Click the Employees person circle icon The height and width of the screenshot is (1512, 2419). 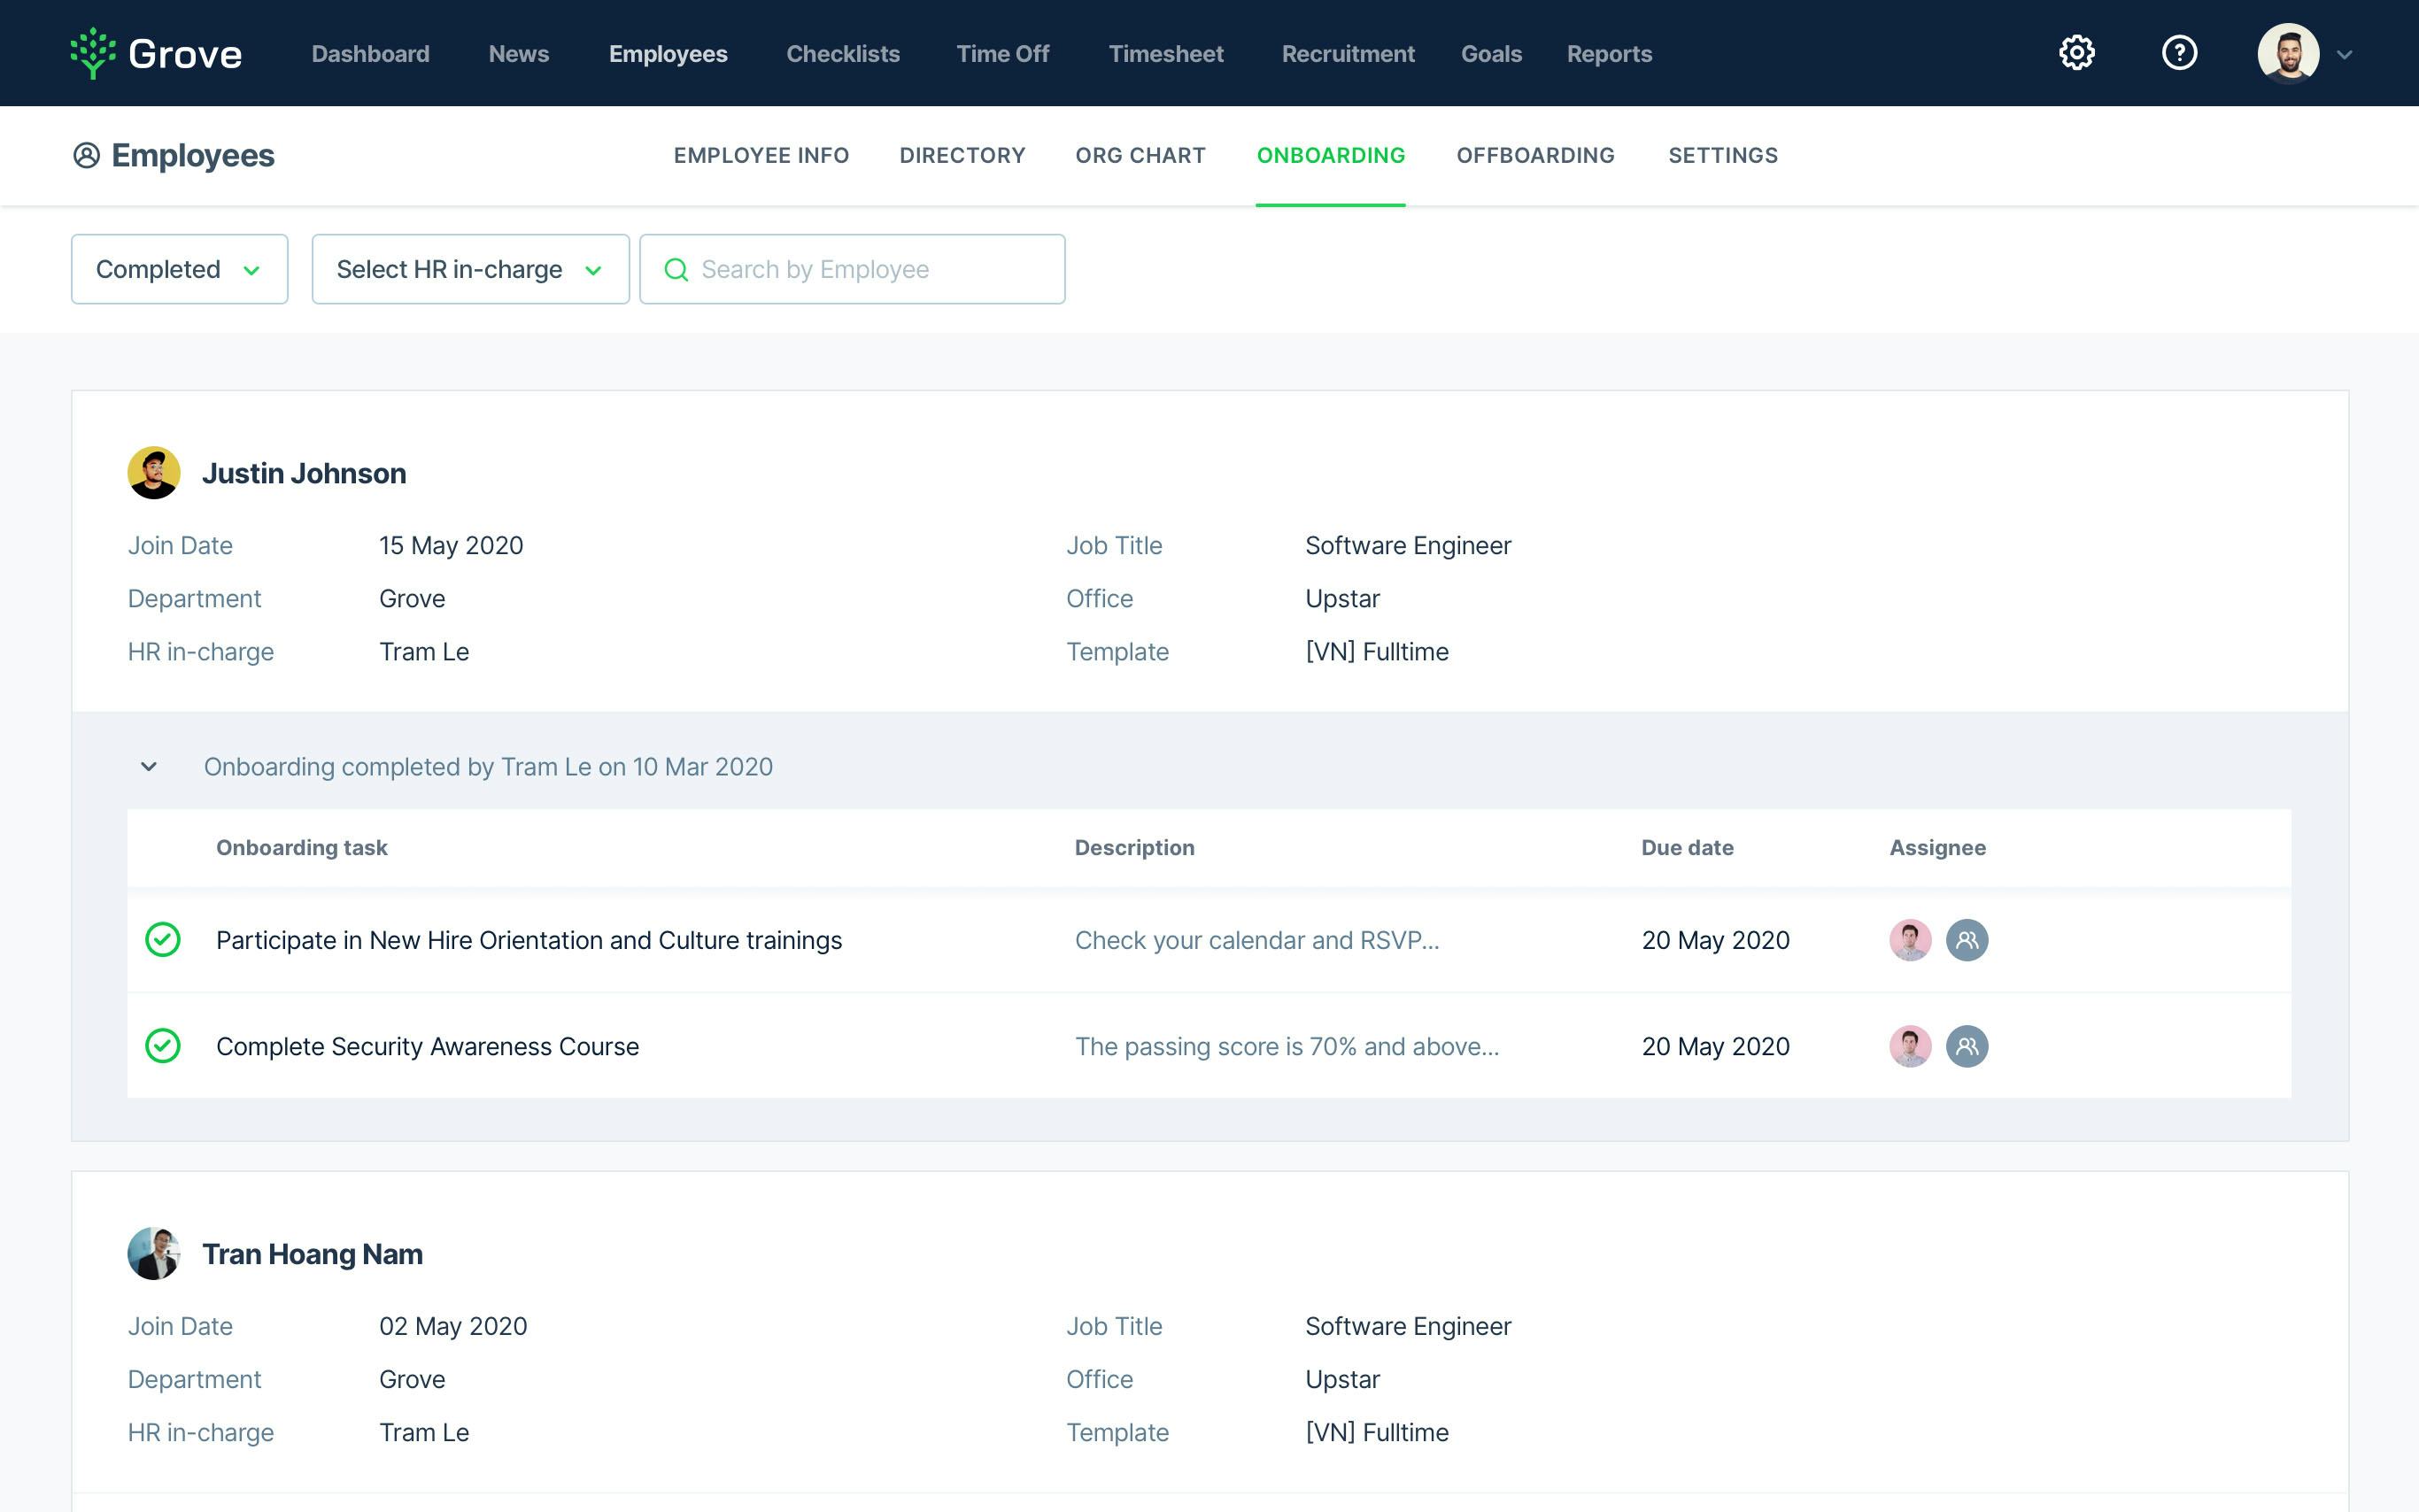pyautogui.click(x=87, y=155)
